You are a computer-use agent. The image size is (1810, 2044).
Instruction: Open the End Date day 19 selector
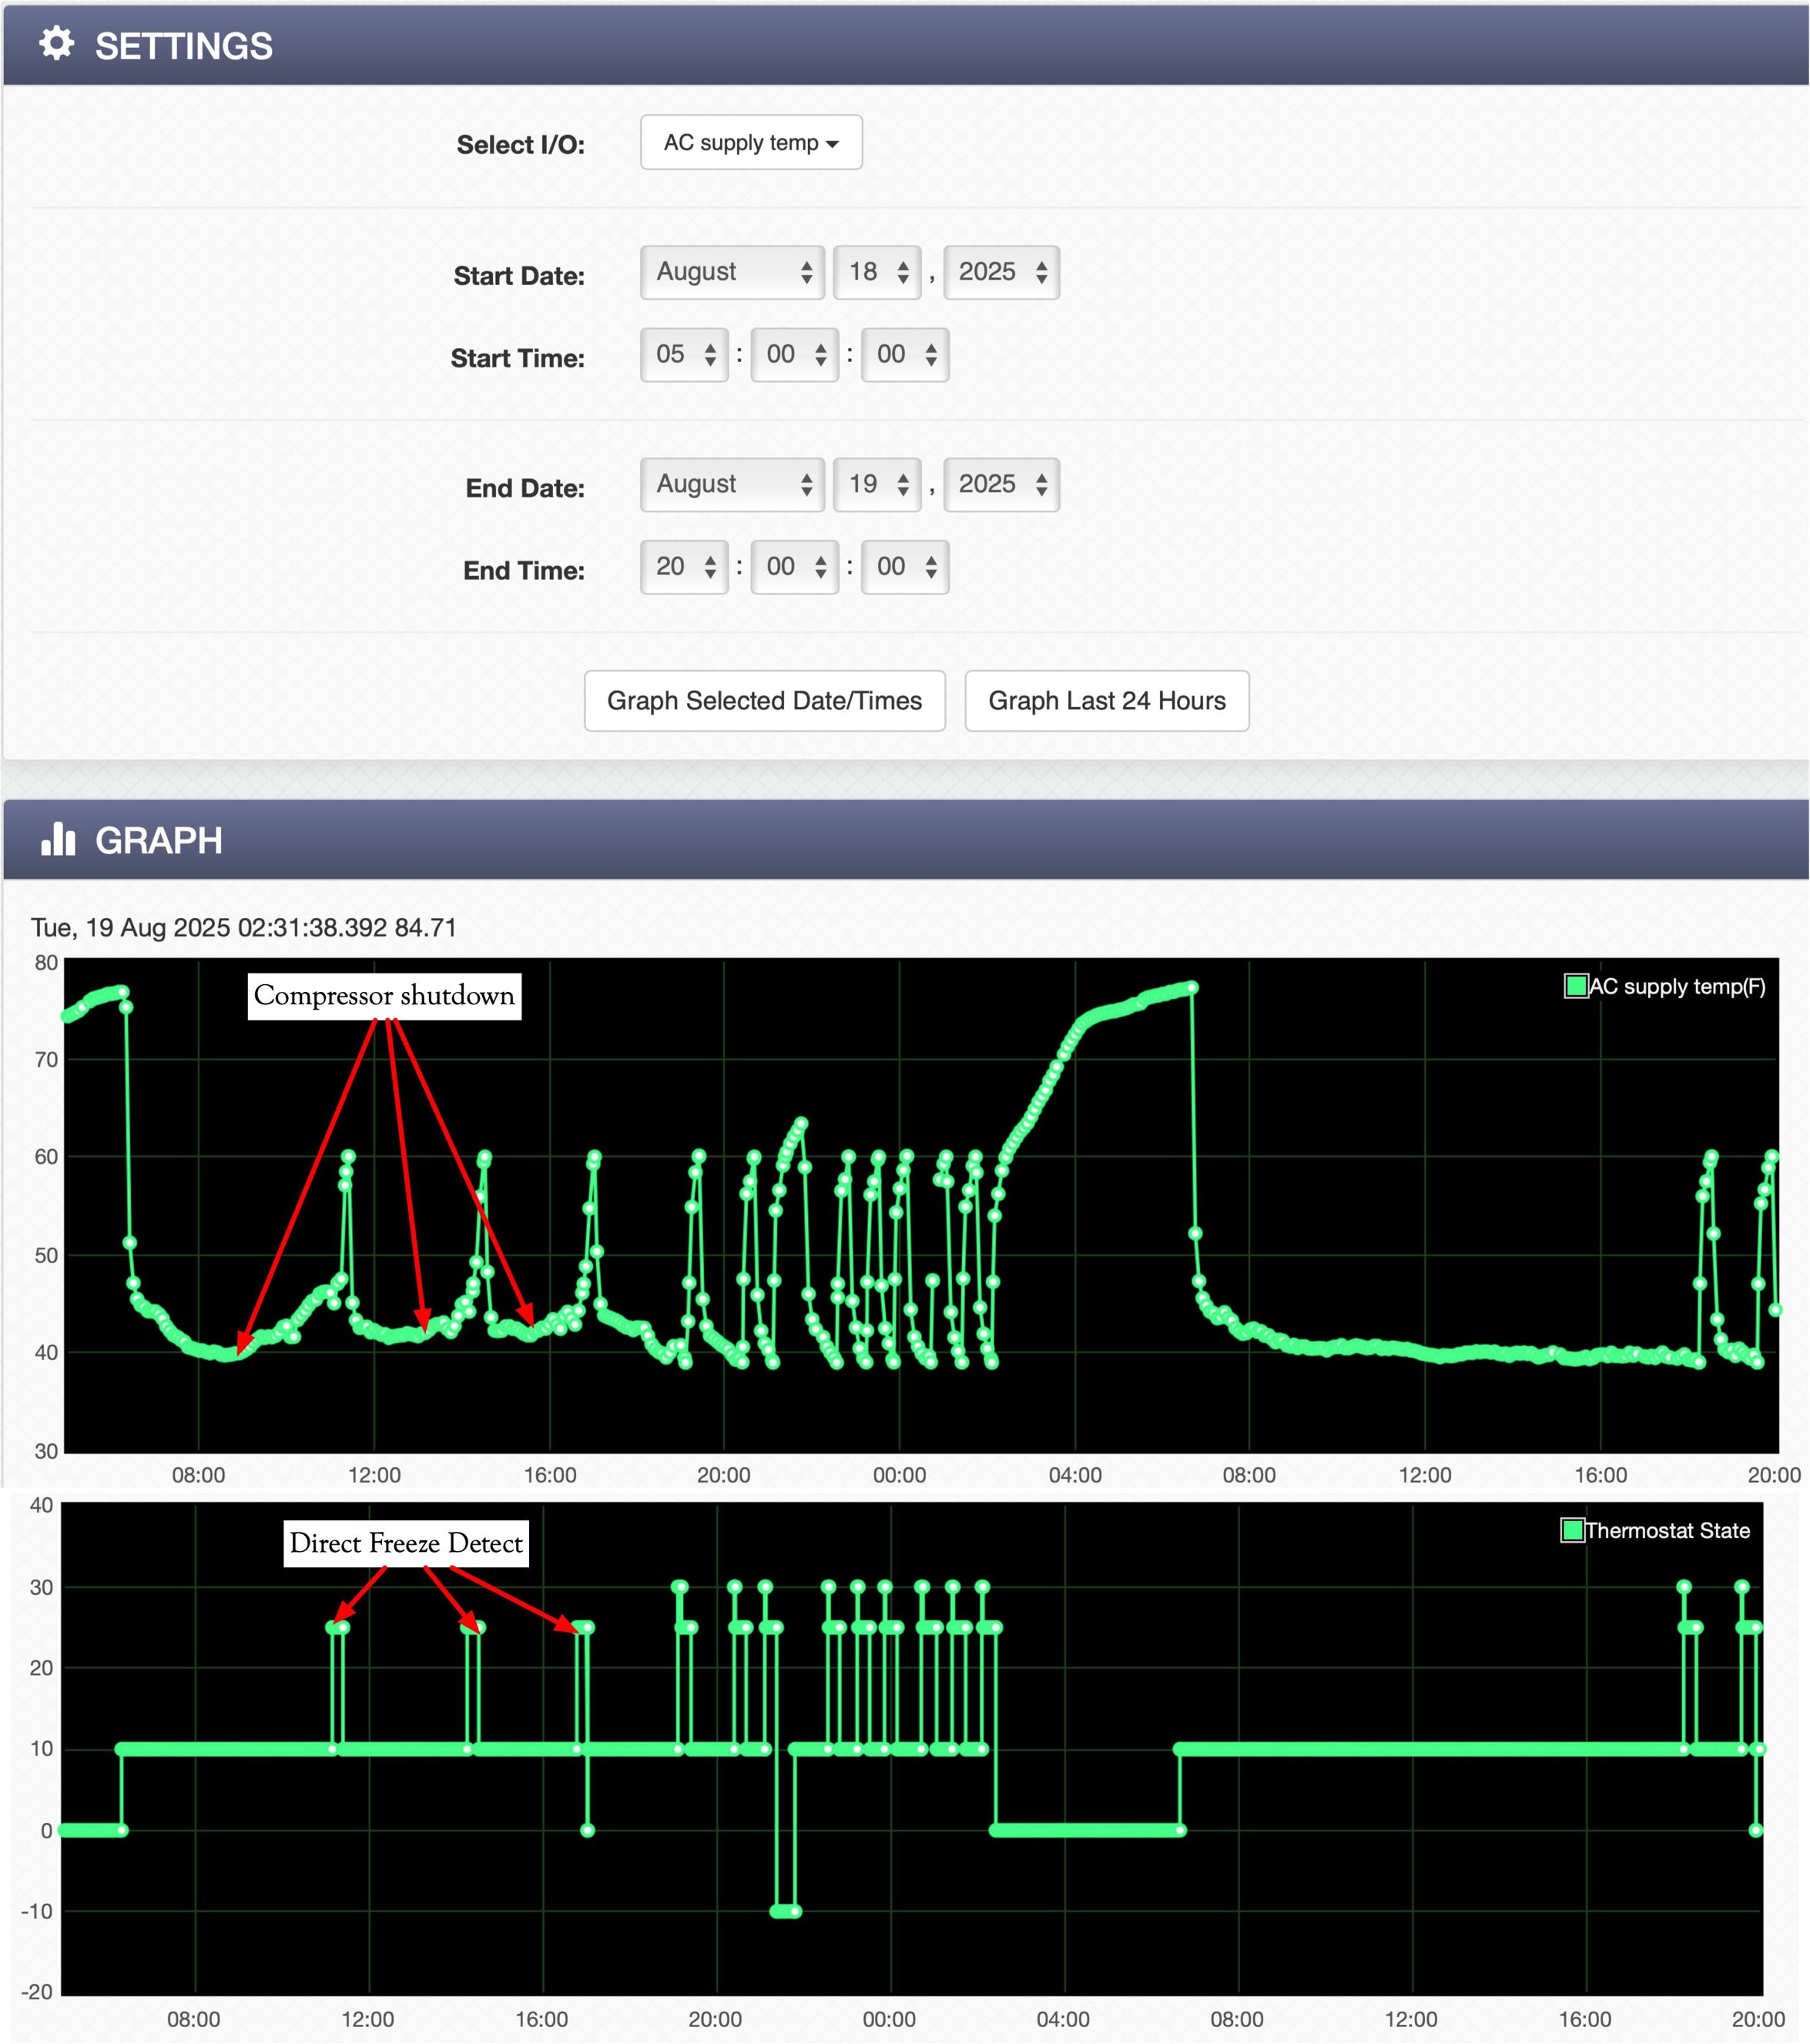coord(877,485)
